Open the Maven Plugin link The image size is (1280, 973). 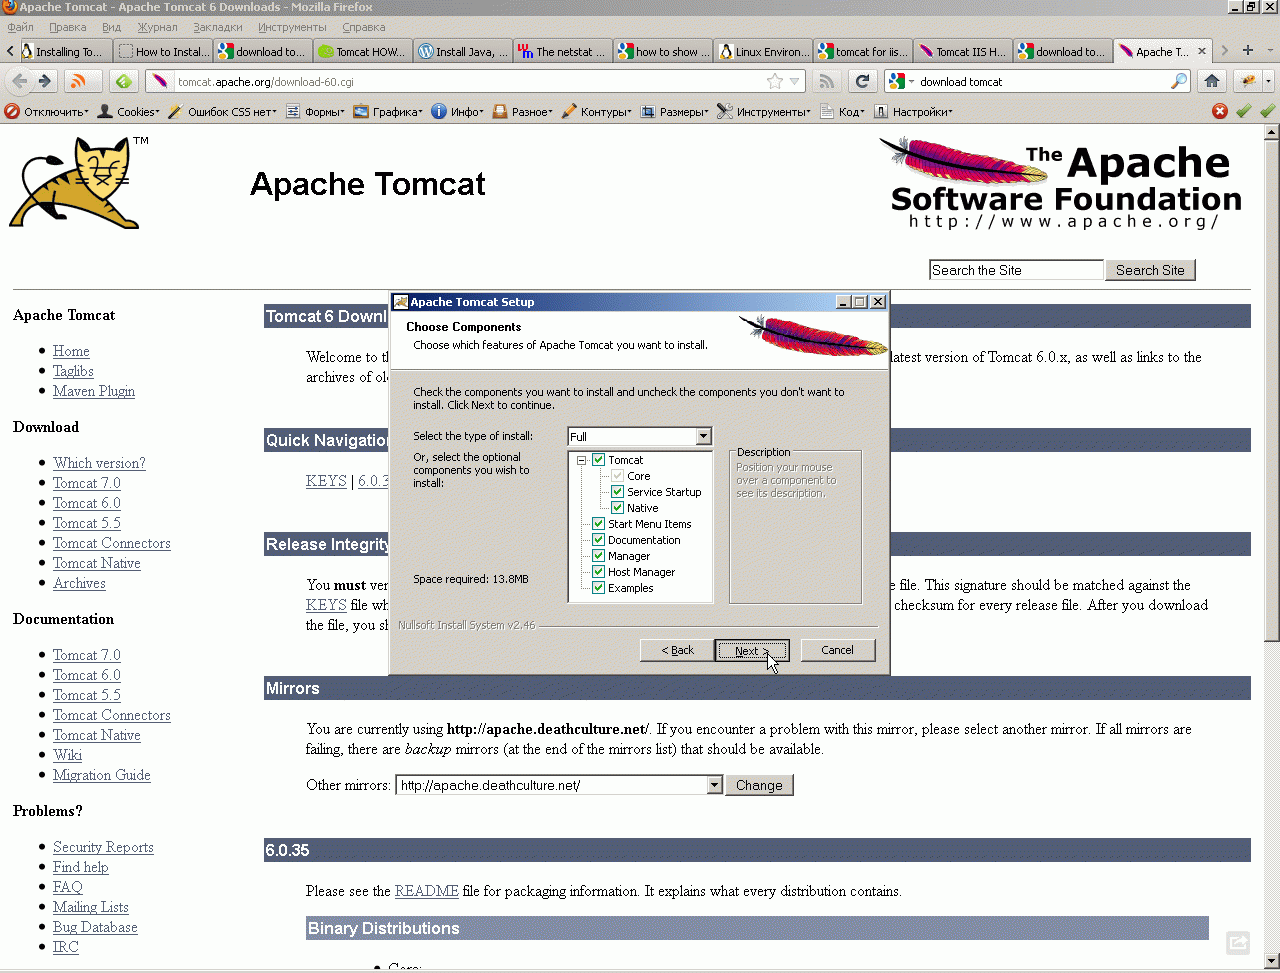point(94,391)
